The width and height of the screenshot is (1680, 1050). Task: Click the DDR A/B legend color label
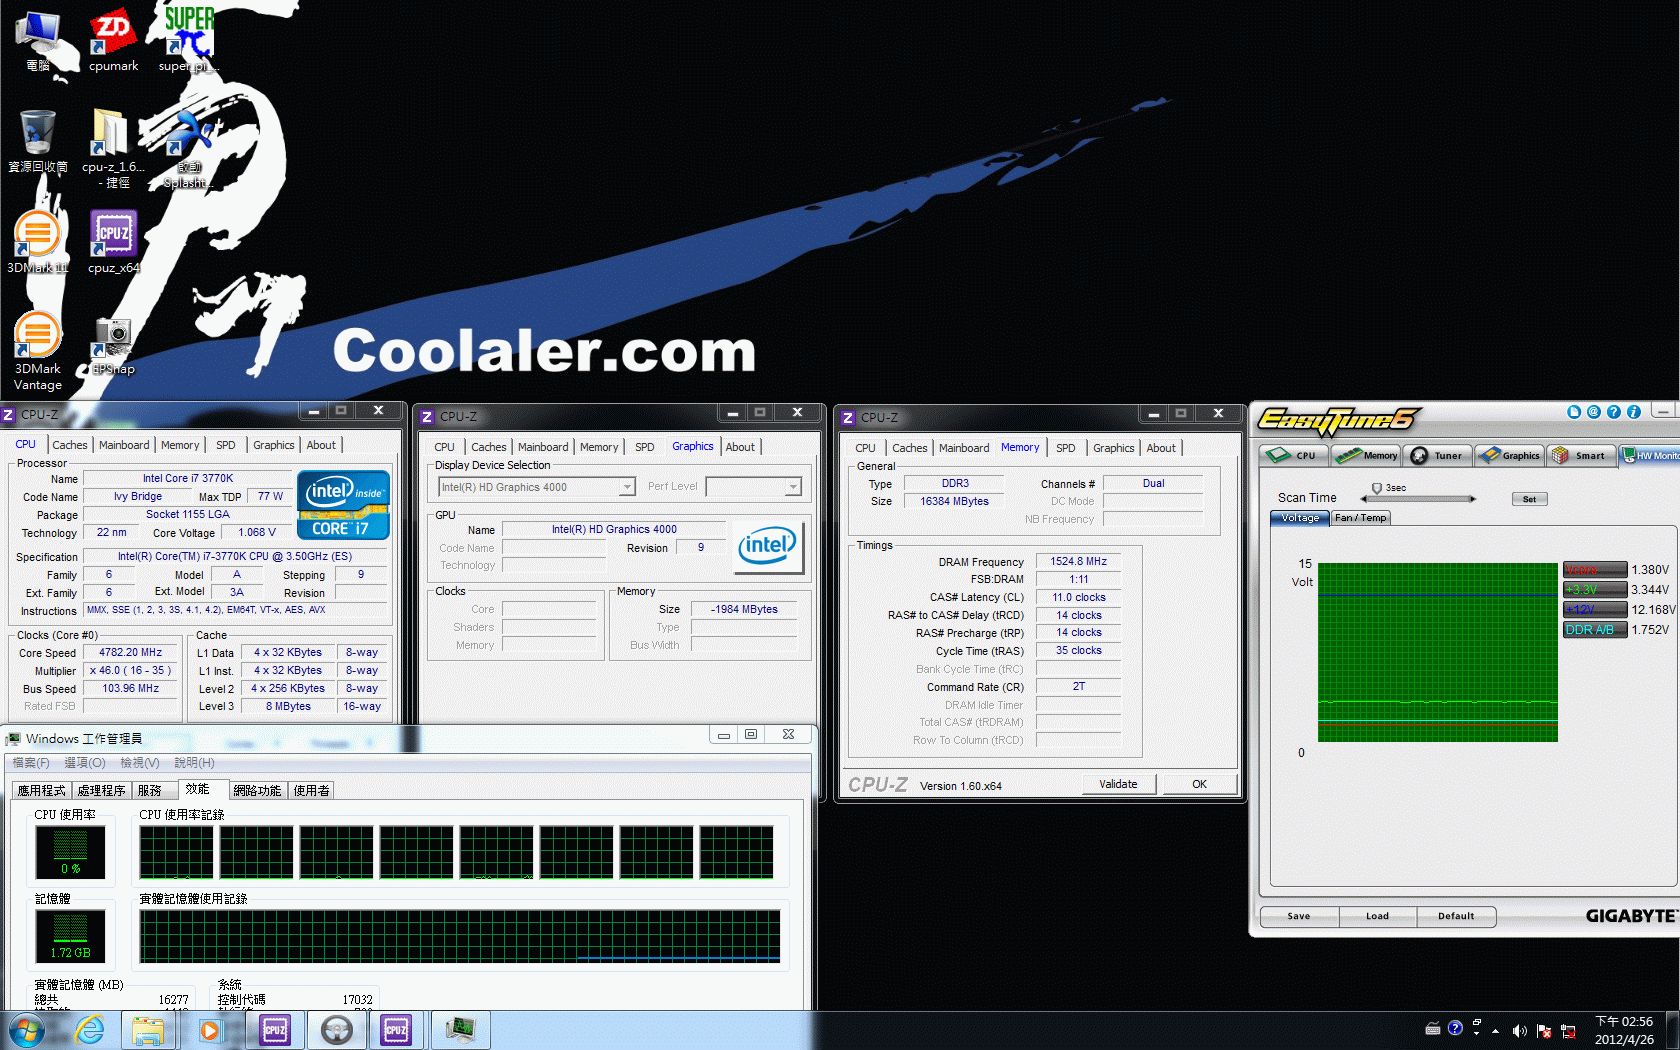point(1595,630)
